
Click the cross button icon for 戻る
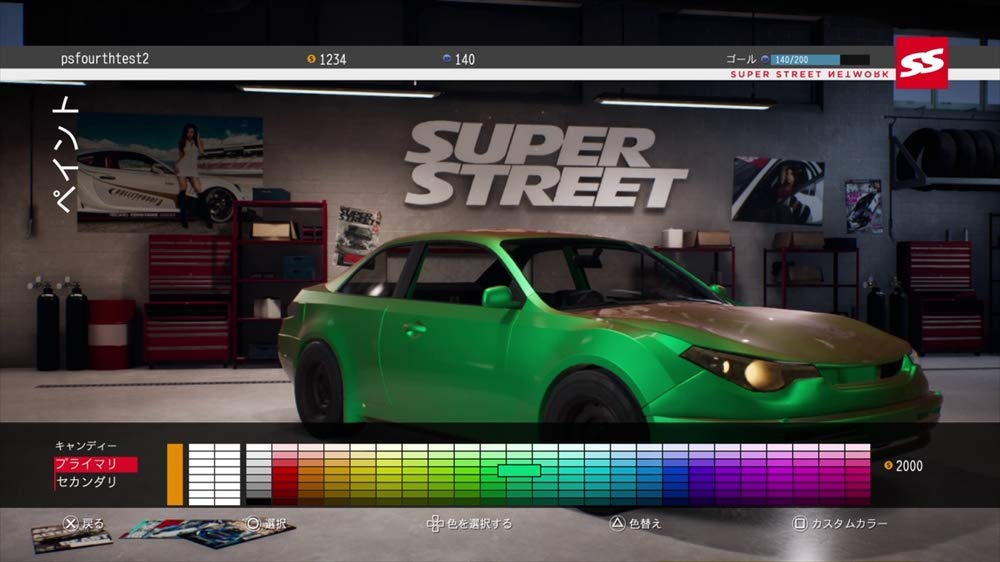point(70,523)
